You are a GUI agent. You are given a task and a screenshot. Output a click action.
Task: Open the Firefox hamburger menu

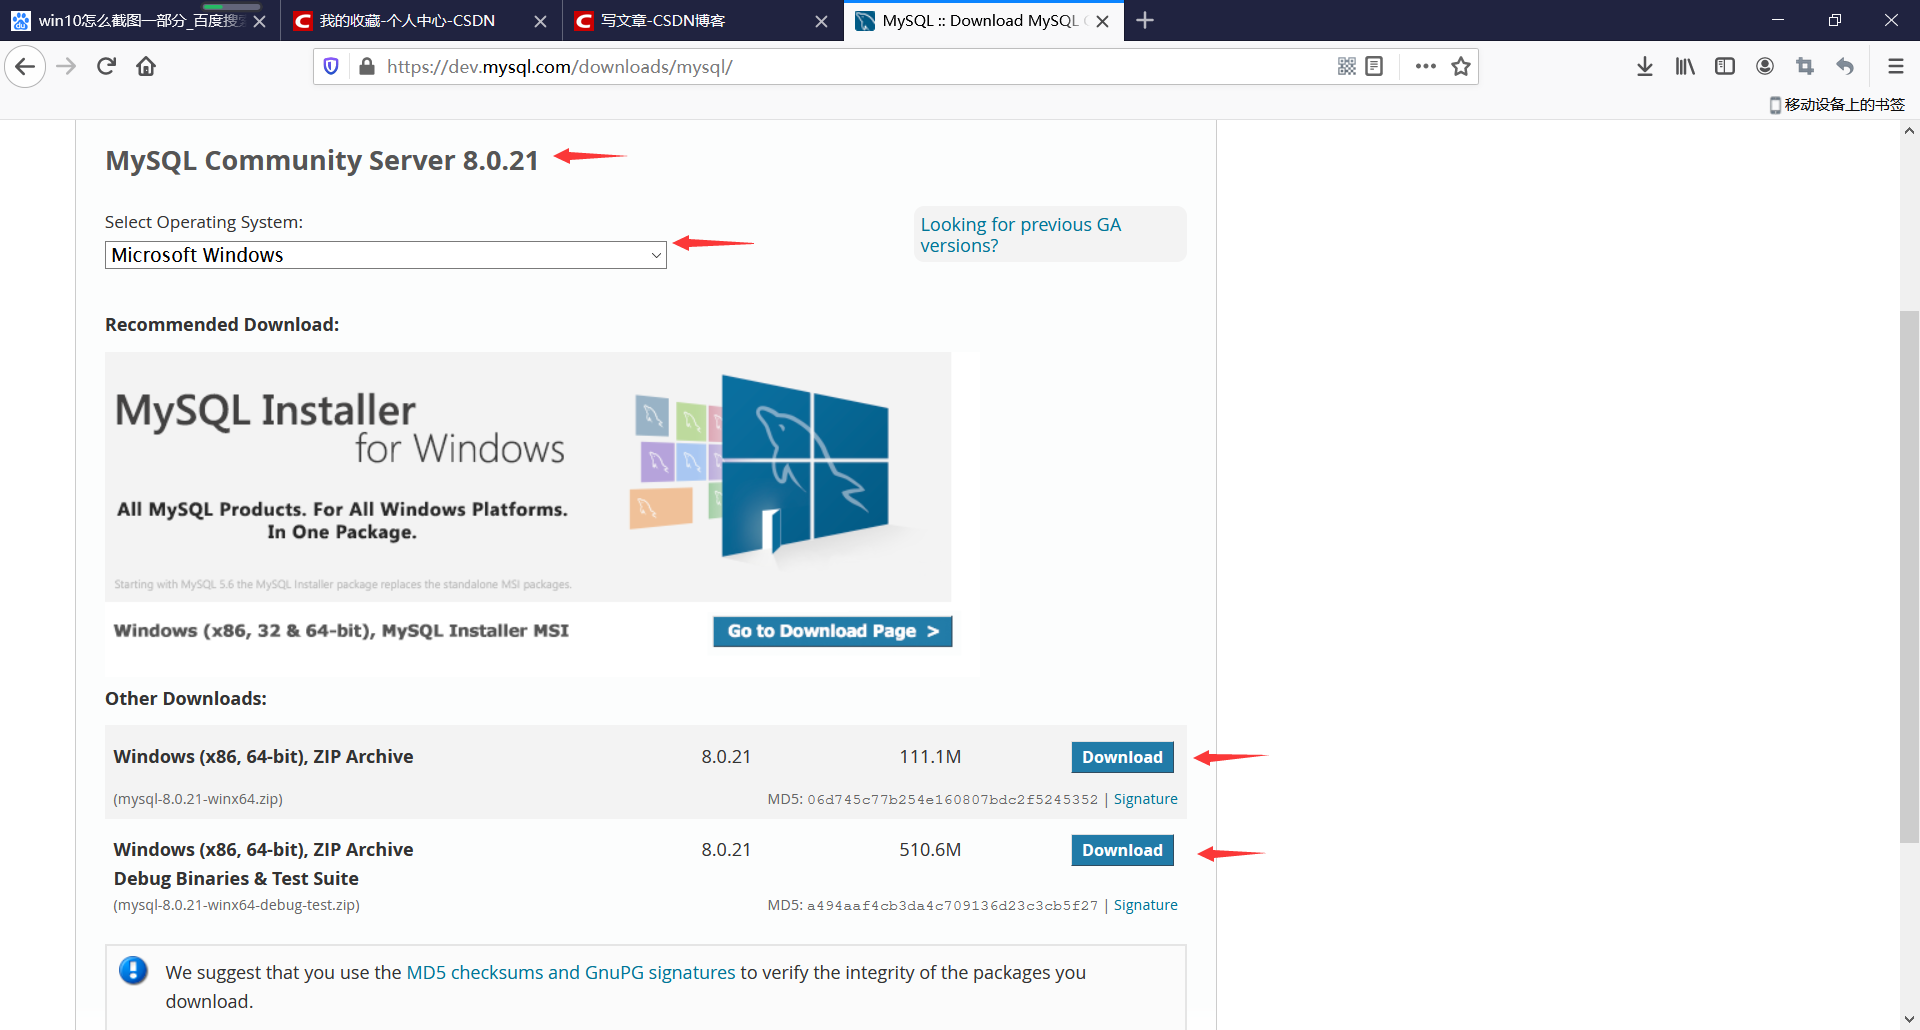[x=1895, y=66]
